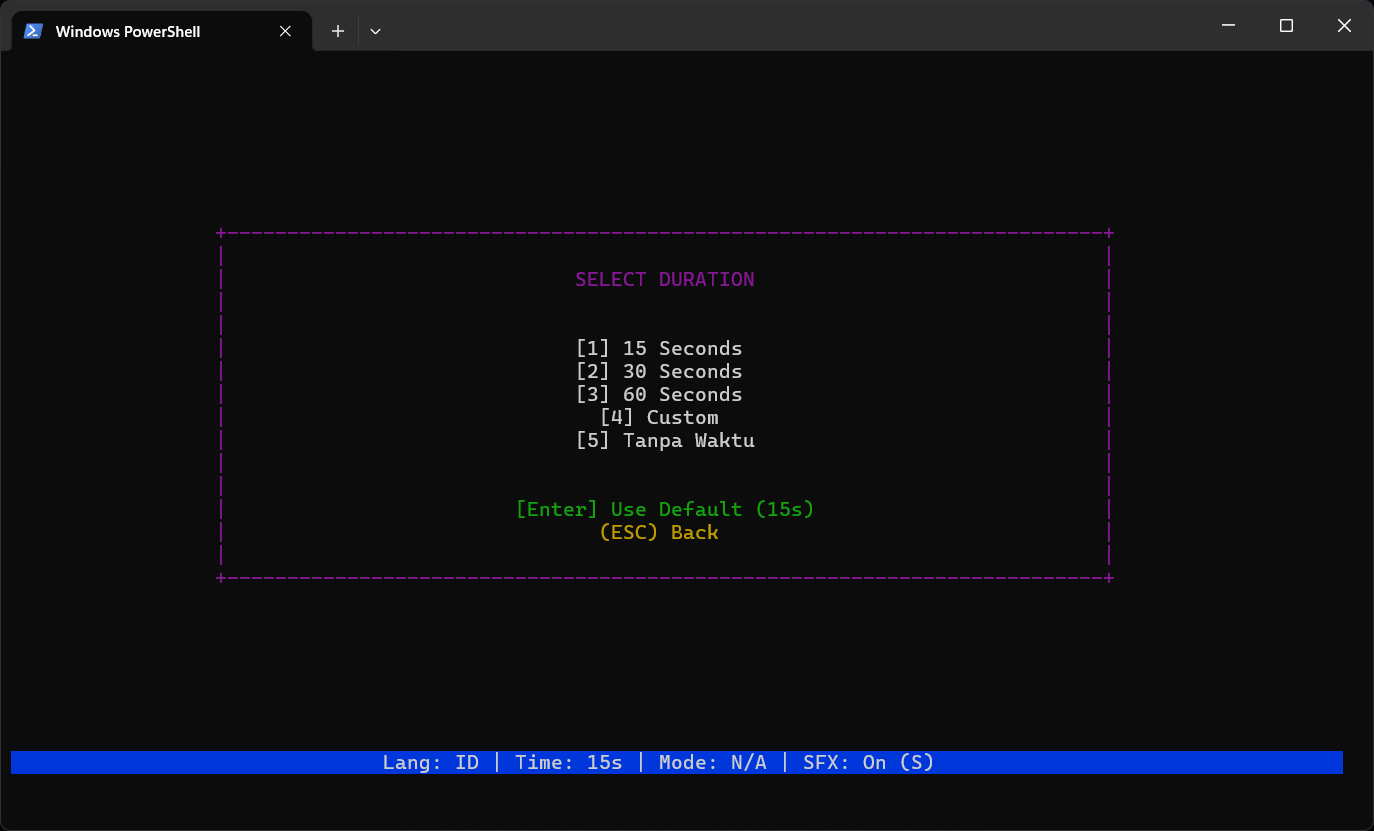Pick the [4] Custom duration option
Image resolution: width=1374 pixels, height=831 pixels.
coord(659,418)
